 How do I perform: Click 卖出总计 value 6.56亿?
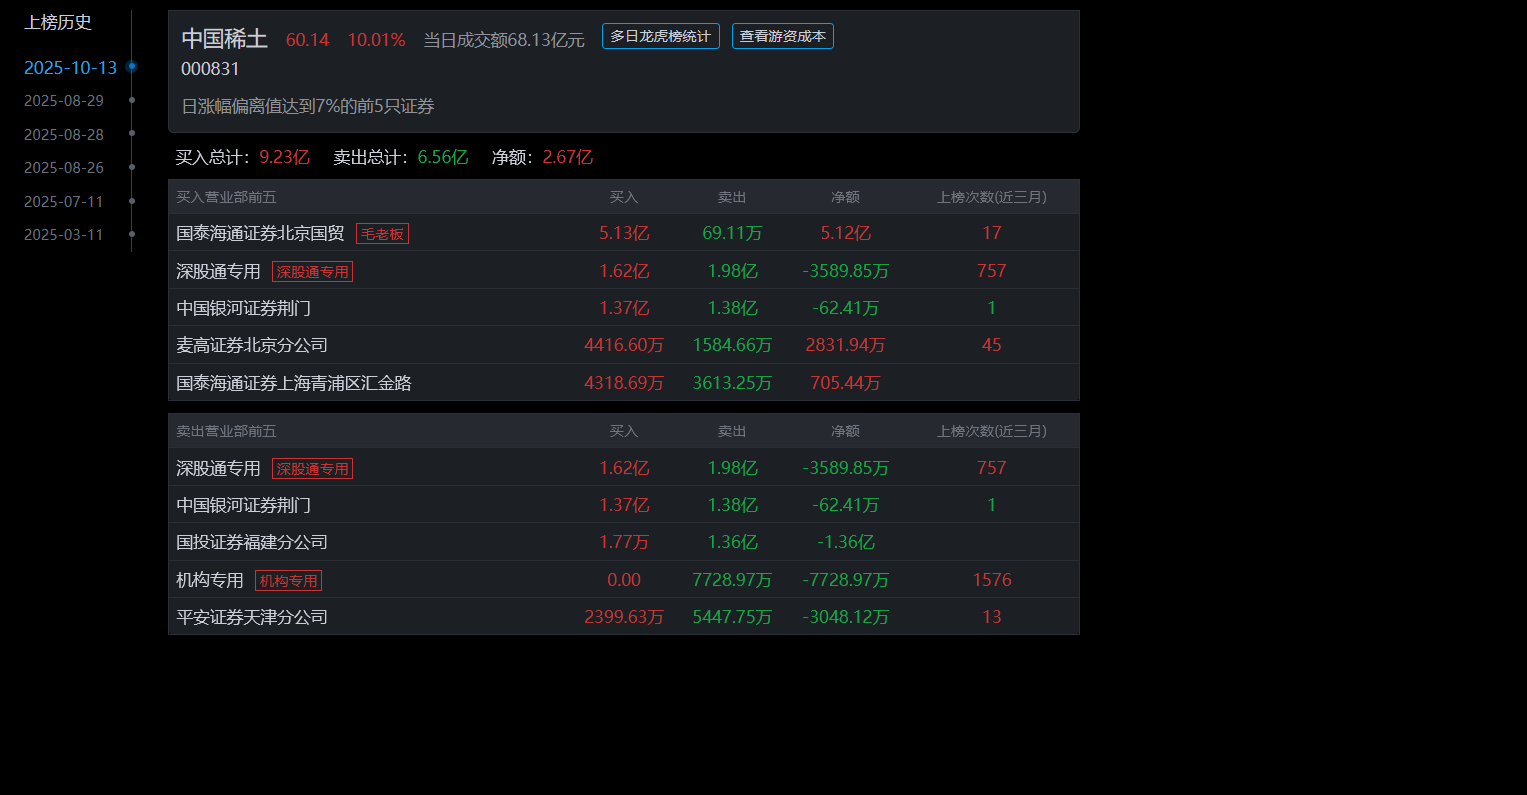click(442, 157)
